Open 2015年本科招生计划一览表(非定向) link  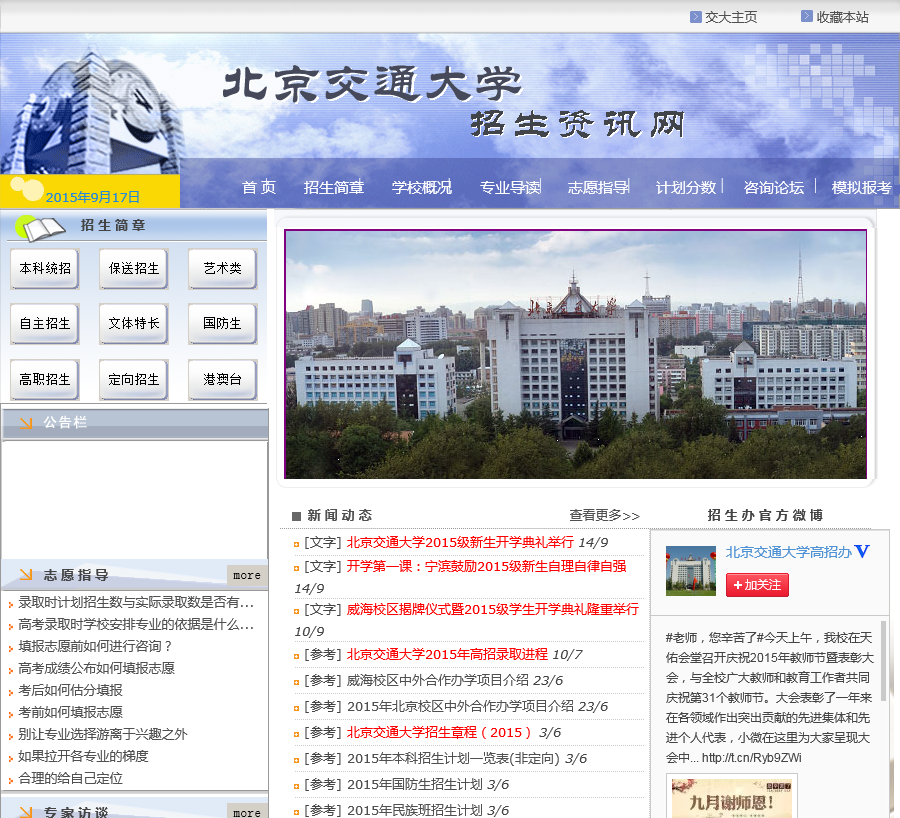click(x=453, y=759)
